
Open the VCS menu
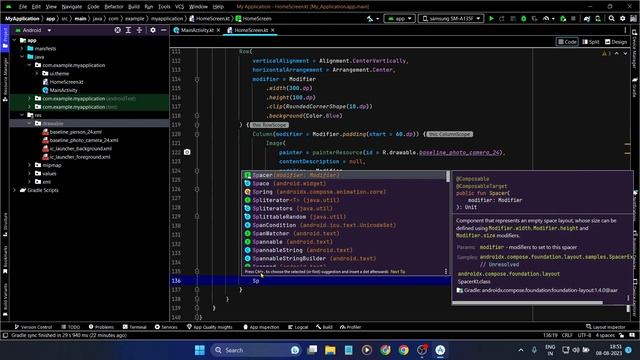pyautogui.click(x=180, y=7)
